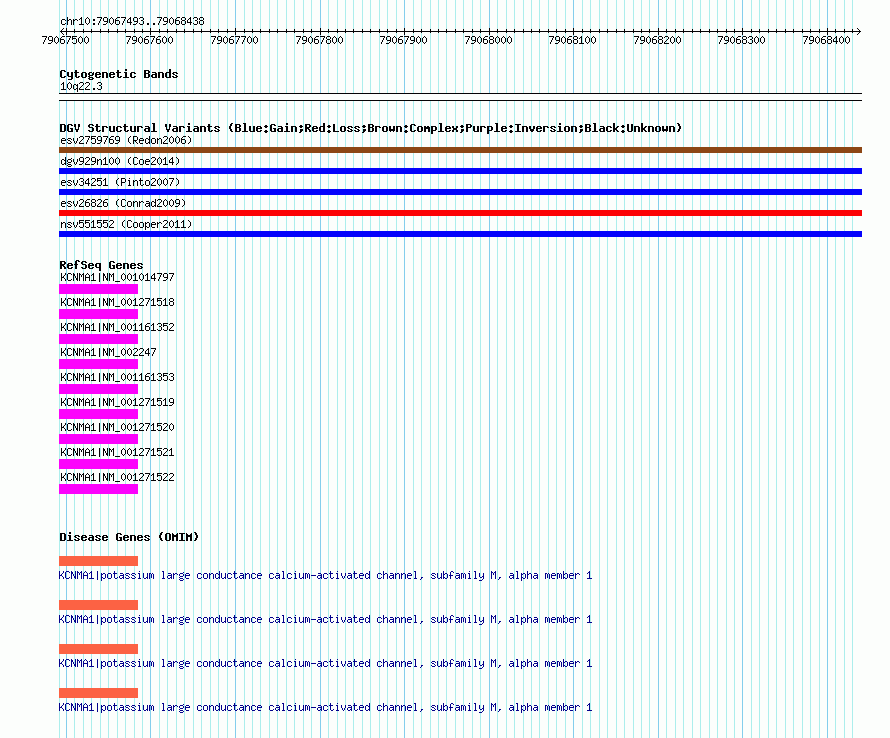
Task: Click magenta bar under KCNMA1|NM_001014797
Action: [x=98, y=289]
